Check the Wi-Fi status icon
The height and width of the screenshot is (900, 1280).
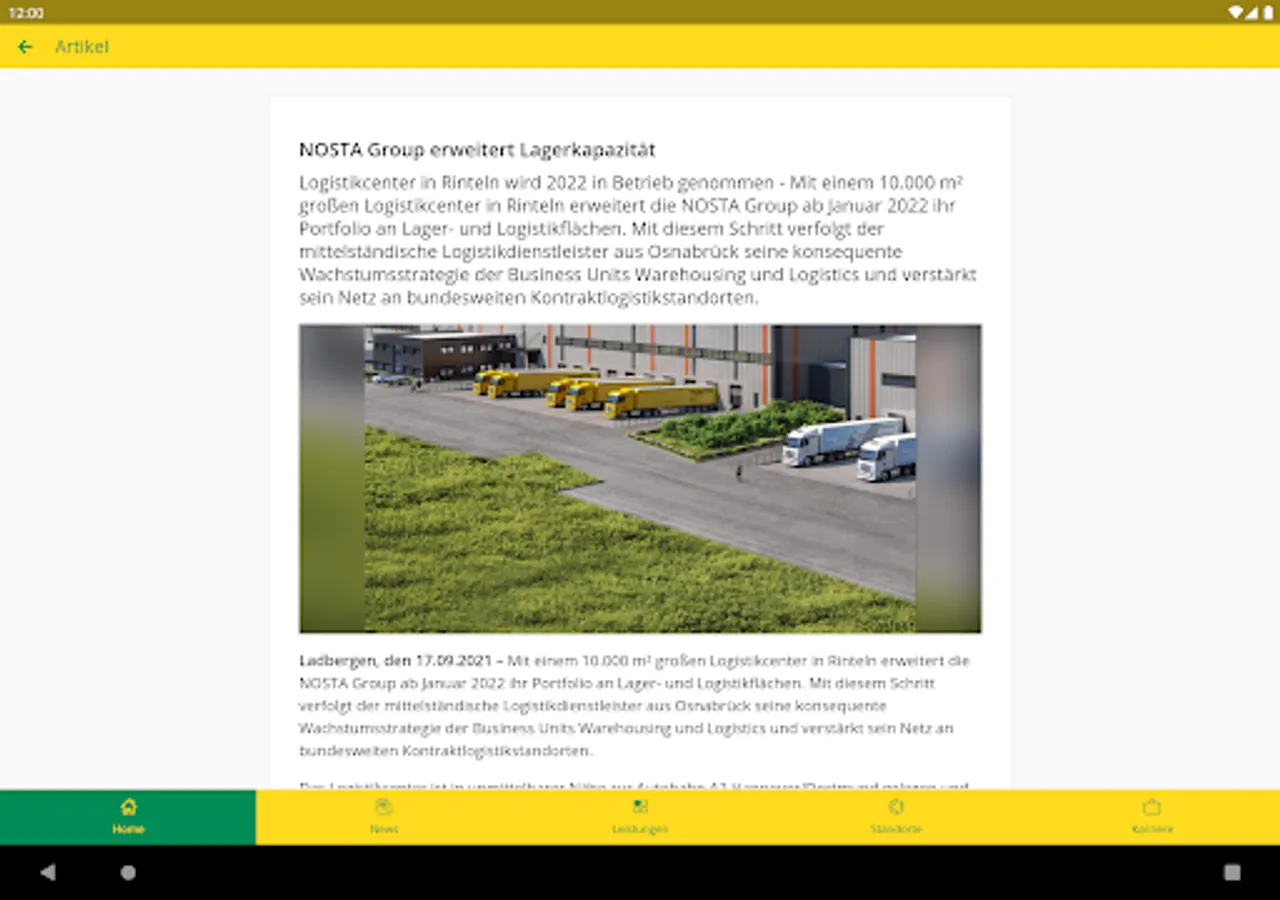(x=1236, y=12)
